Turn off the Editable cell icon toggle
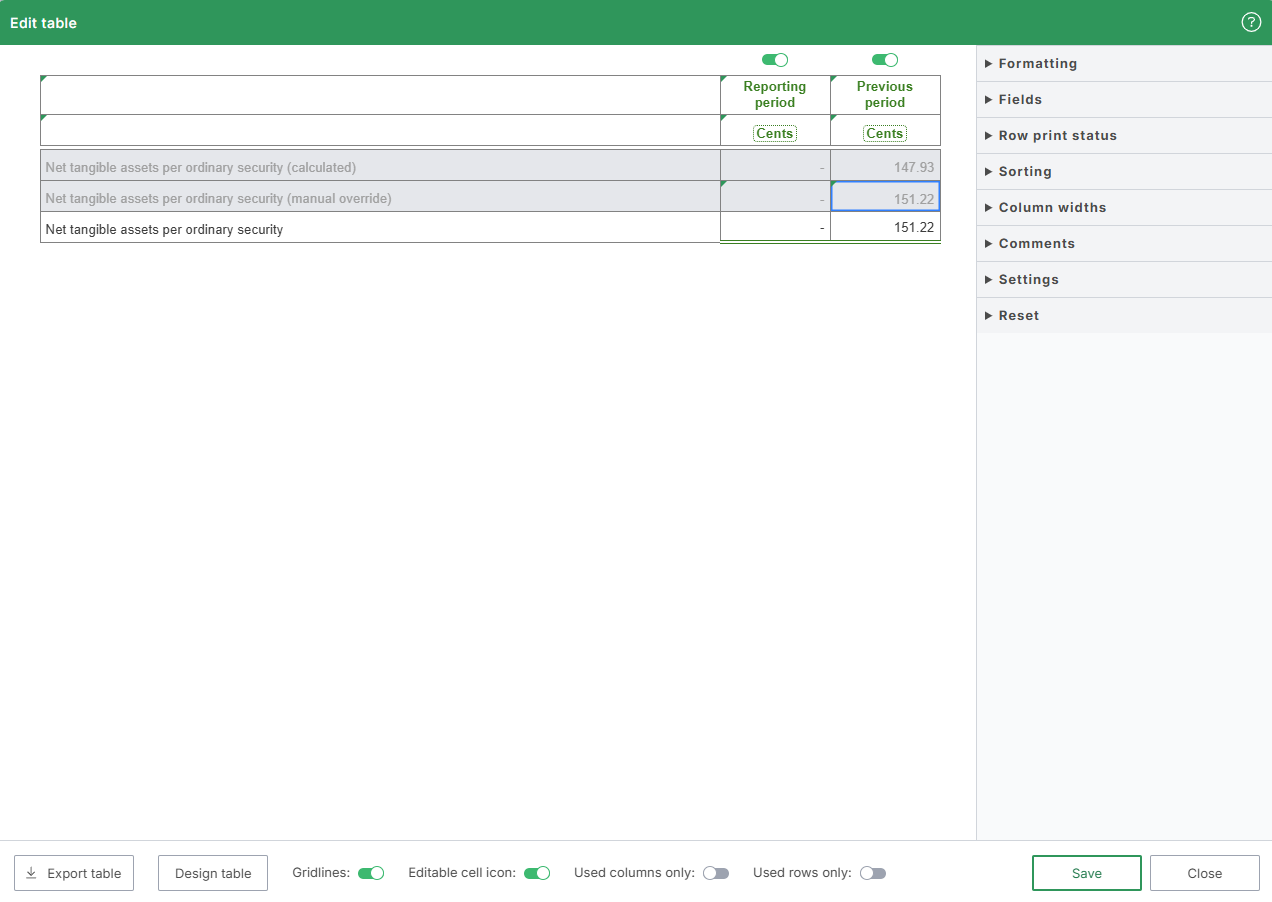 point(537,873)
